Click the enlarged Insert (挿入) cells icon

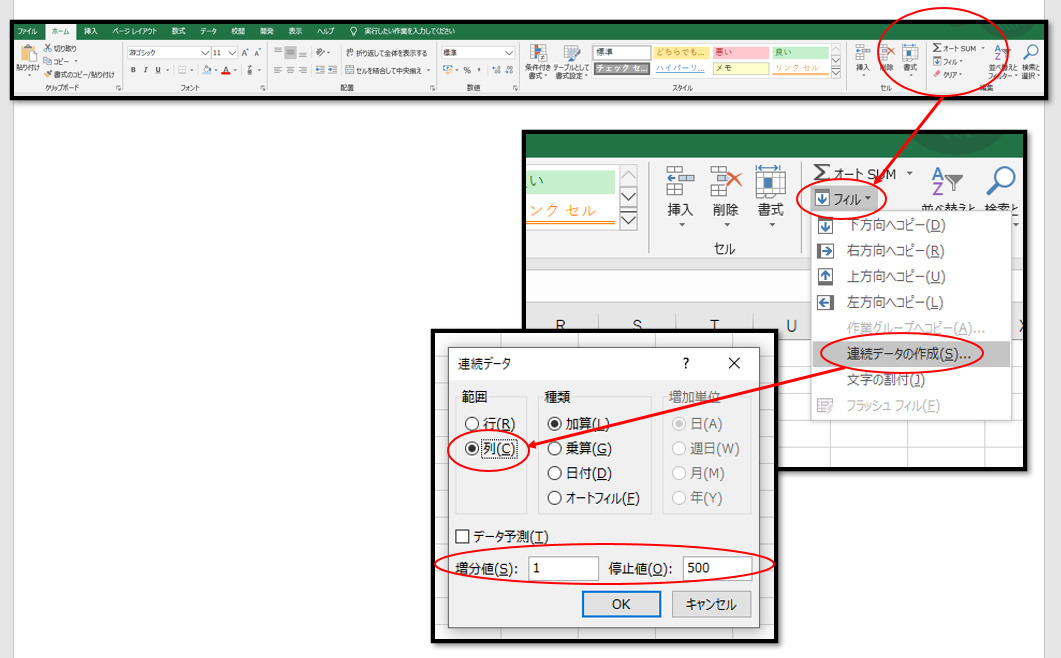(680, 182)
